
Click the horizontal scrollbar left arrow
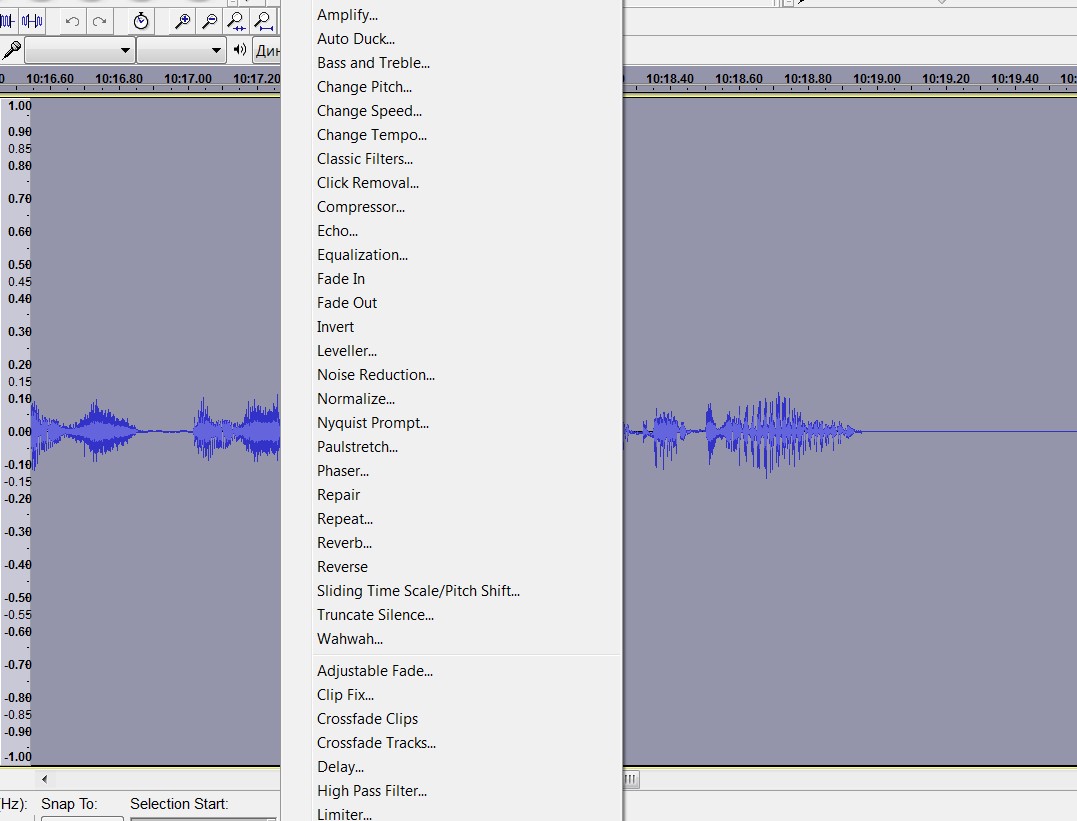(44, 779)
